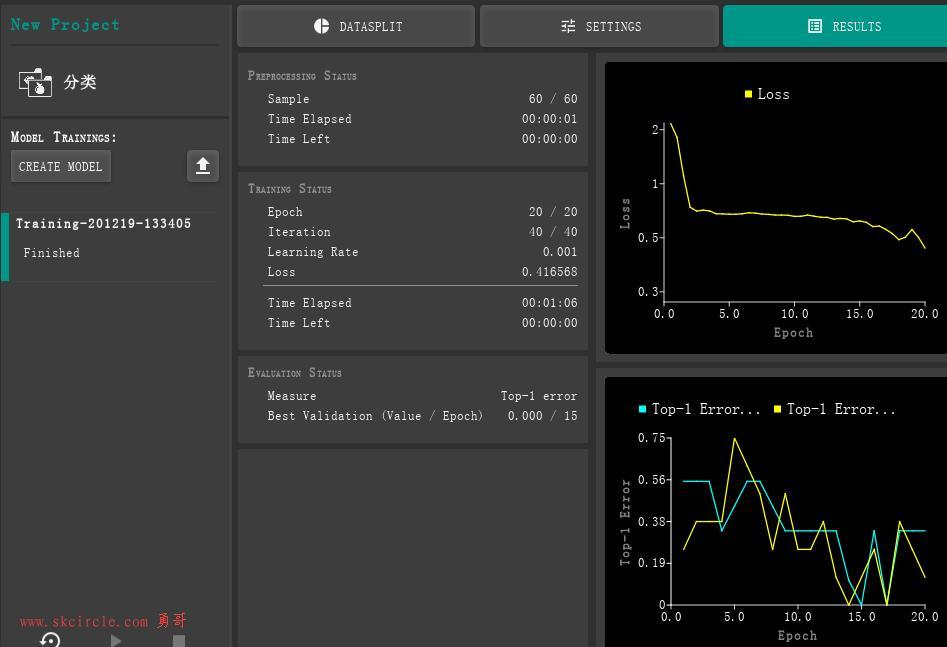The image size is (947, 647).
Task: Click the Model Trainings label
Action: click(63, 137)
